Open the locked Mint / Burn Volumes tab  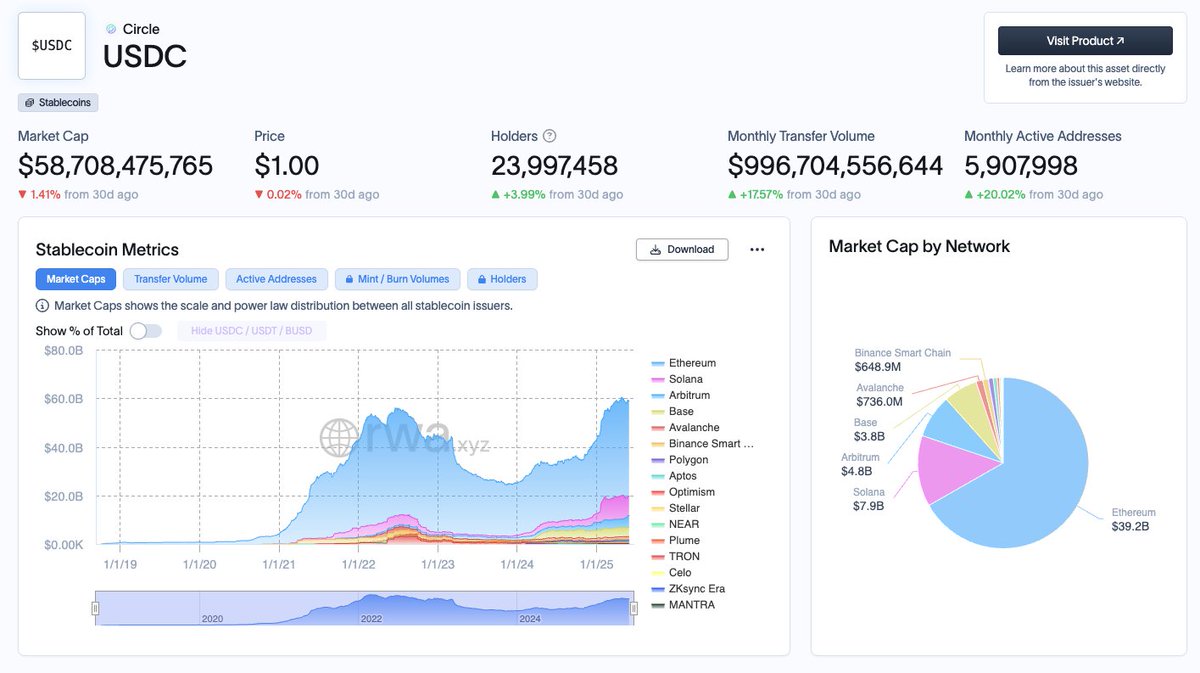[x=398, y=279]
